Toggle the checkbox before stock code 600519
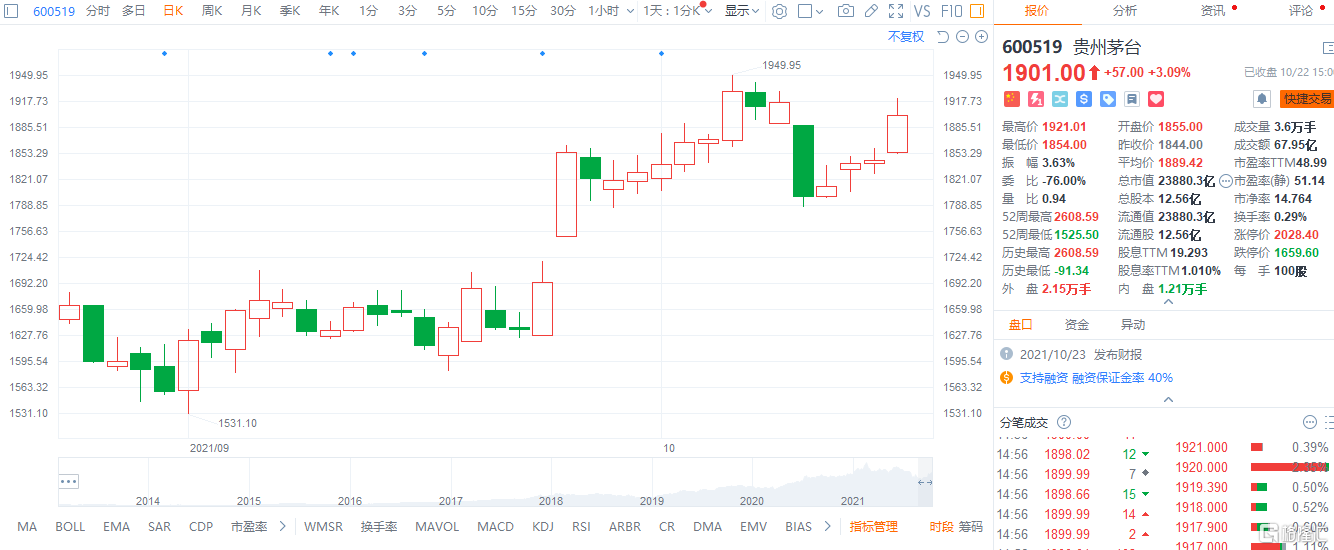Viewport: 1334px width, 550px height. (13, 11)
